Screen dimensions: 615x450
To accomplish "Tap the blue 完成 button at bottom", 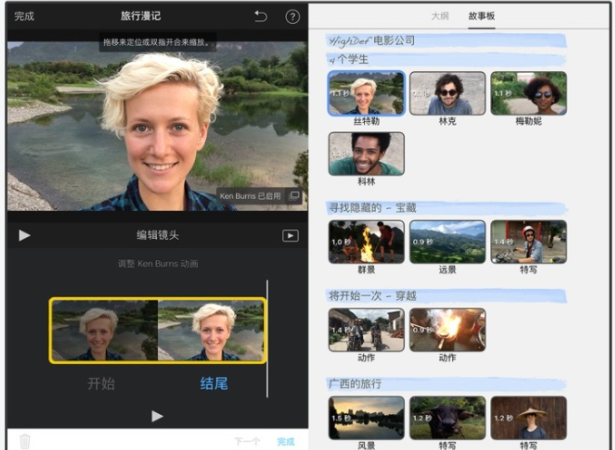I will pyautogui.click(x=286, y=441).
